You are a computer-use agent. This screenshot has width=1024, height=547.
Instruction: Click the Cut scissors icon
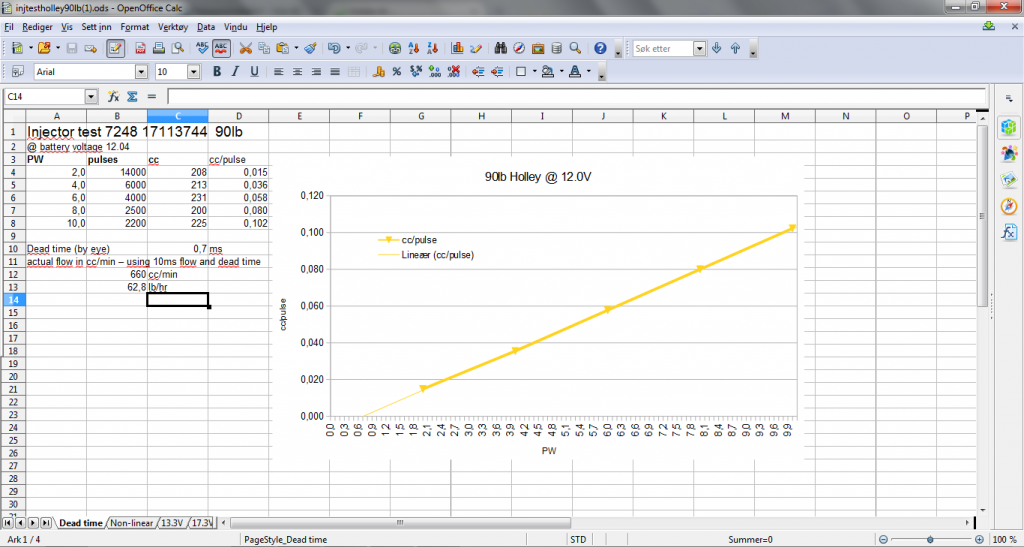[x=246, y=48]
